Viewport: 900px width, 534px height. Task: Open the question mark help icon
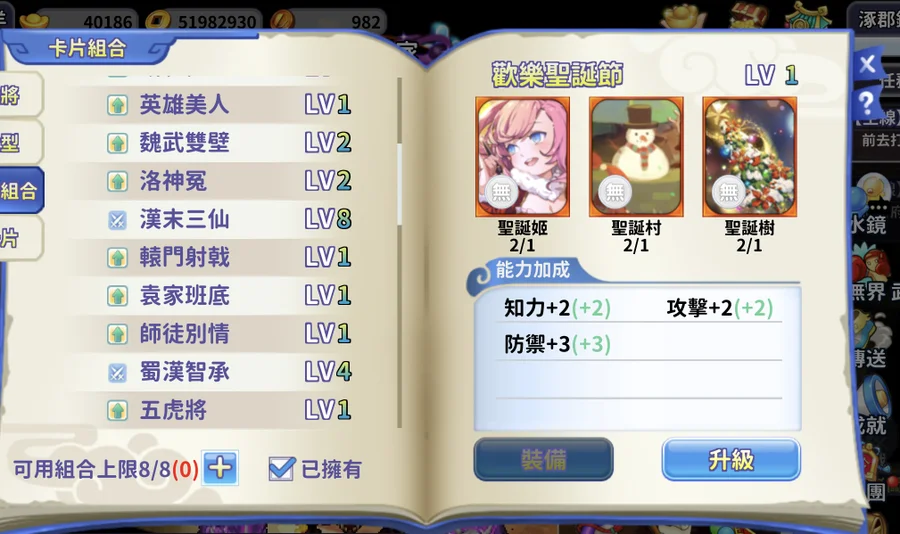coord(866,103)
